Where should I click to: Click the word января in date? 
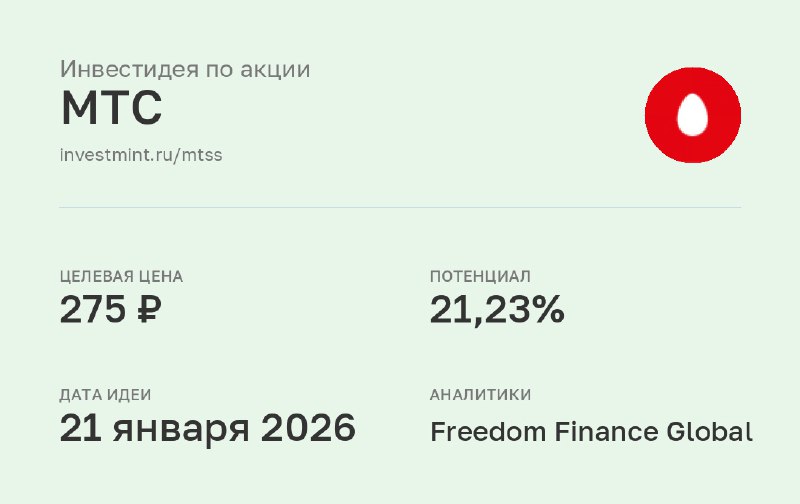tap(181, 431)
